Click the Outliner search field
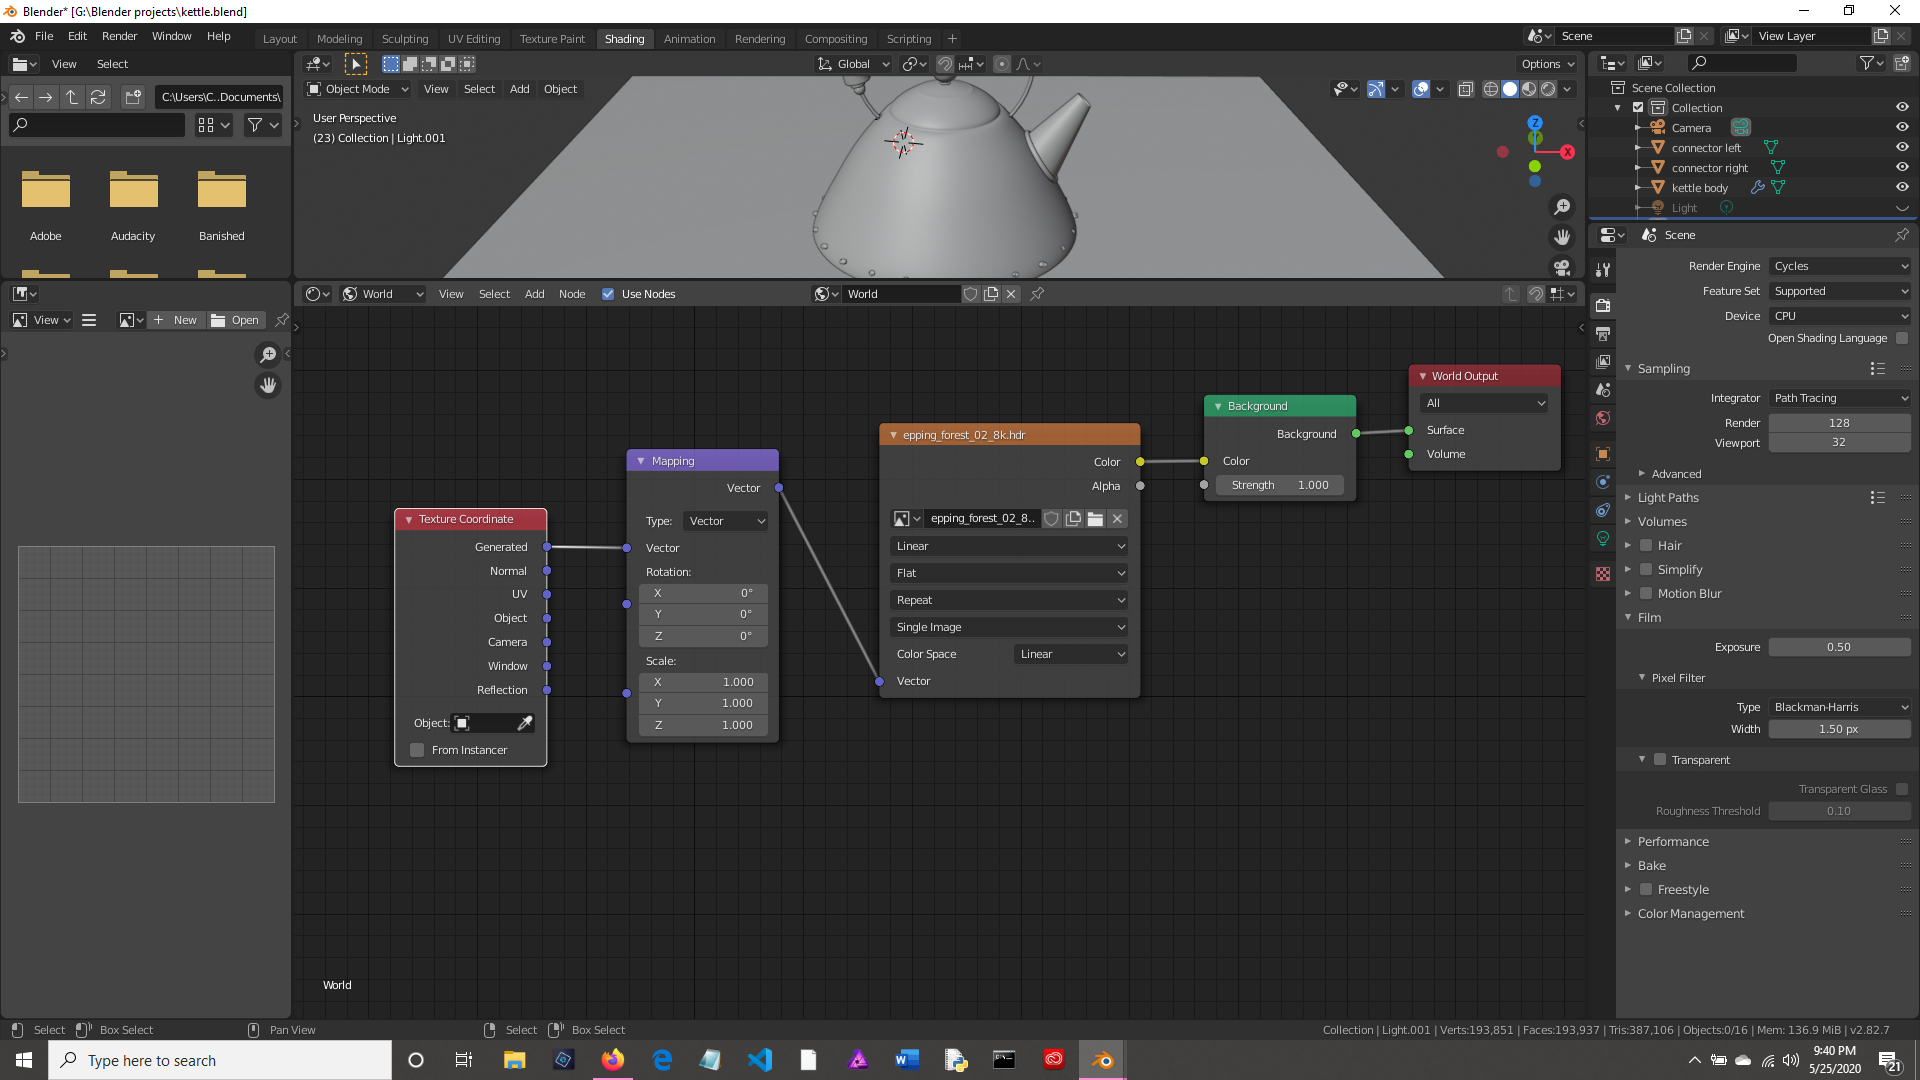This screenshot has width=1920, height=1080. [x=1741, y=63]
